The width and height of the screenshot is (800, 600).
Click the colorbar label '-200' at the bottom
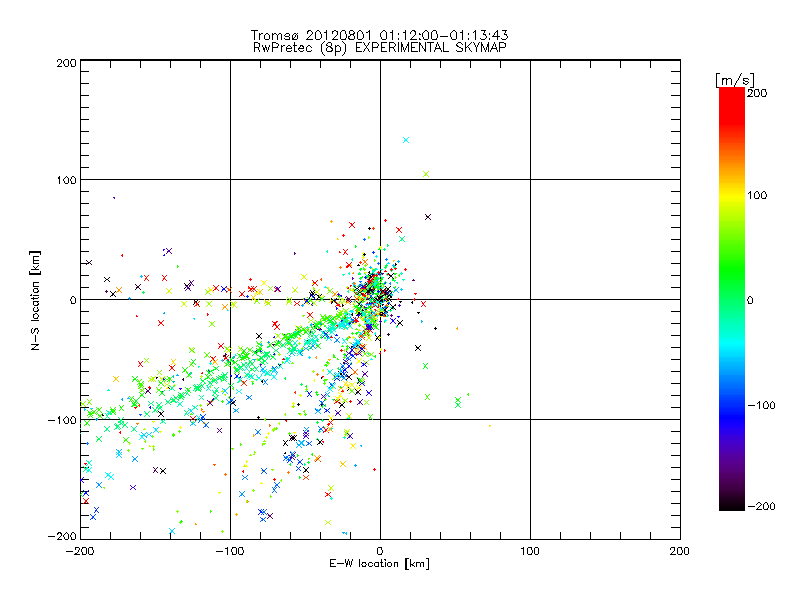tap(761, 506)
